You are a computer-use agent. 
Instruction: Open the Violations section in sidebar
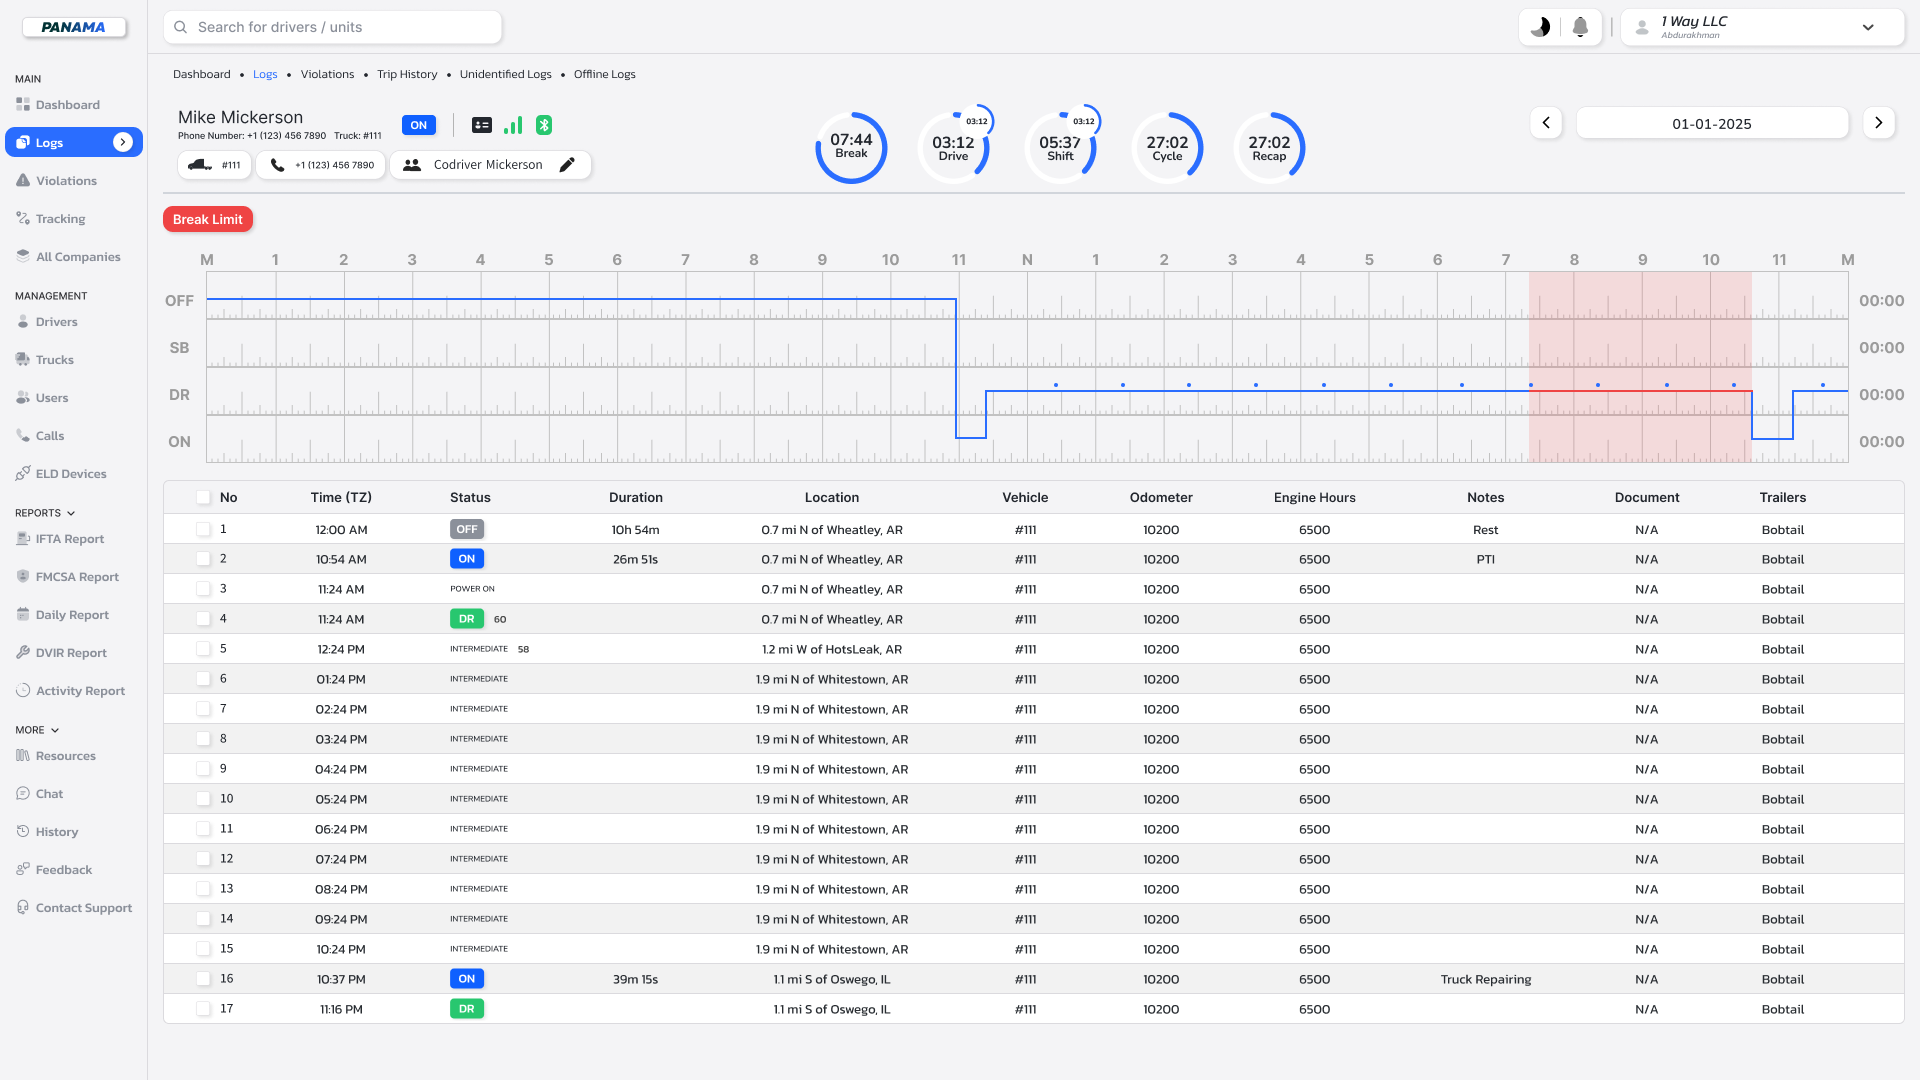point(67,180)
